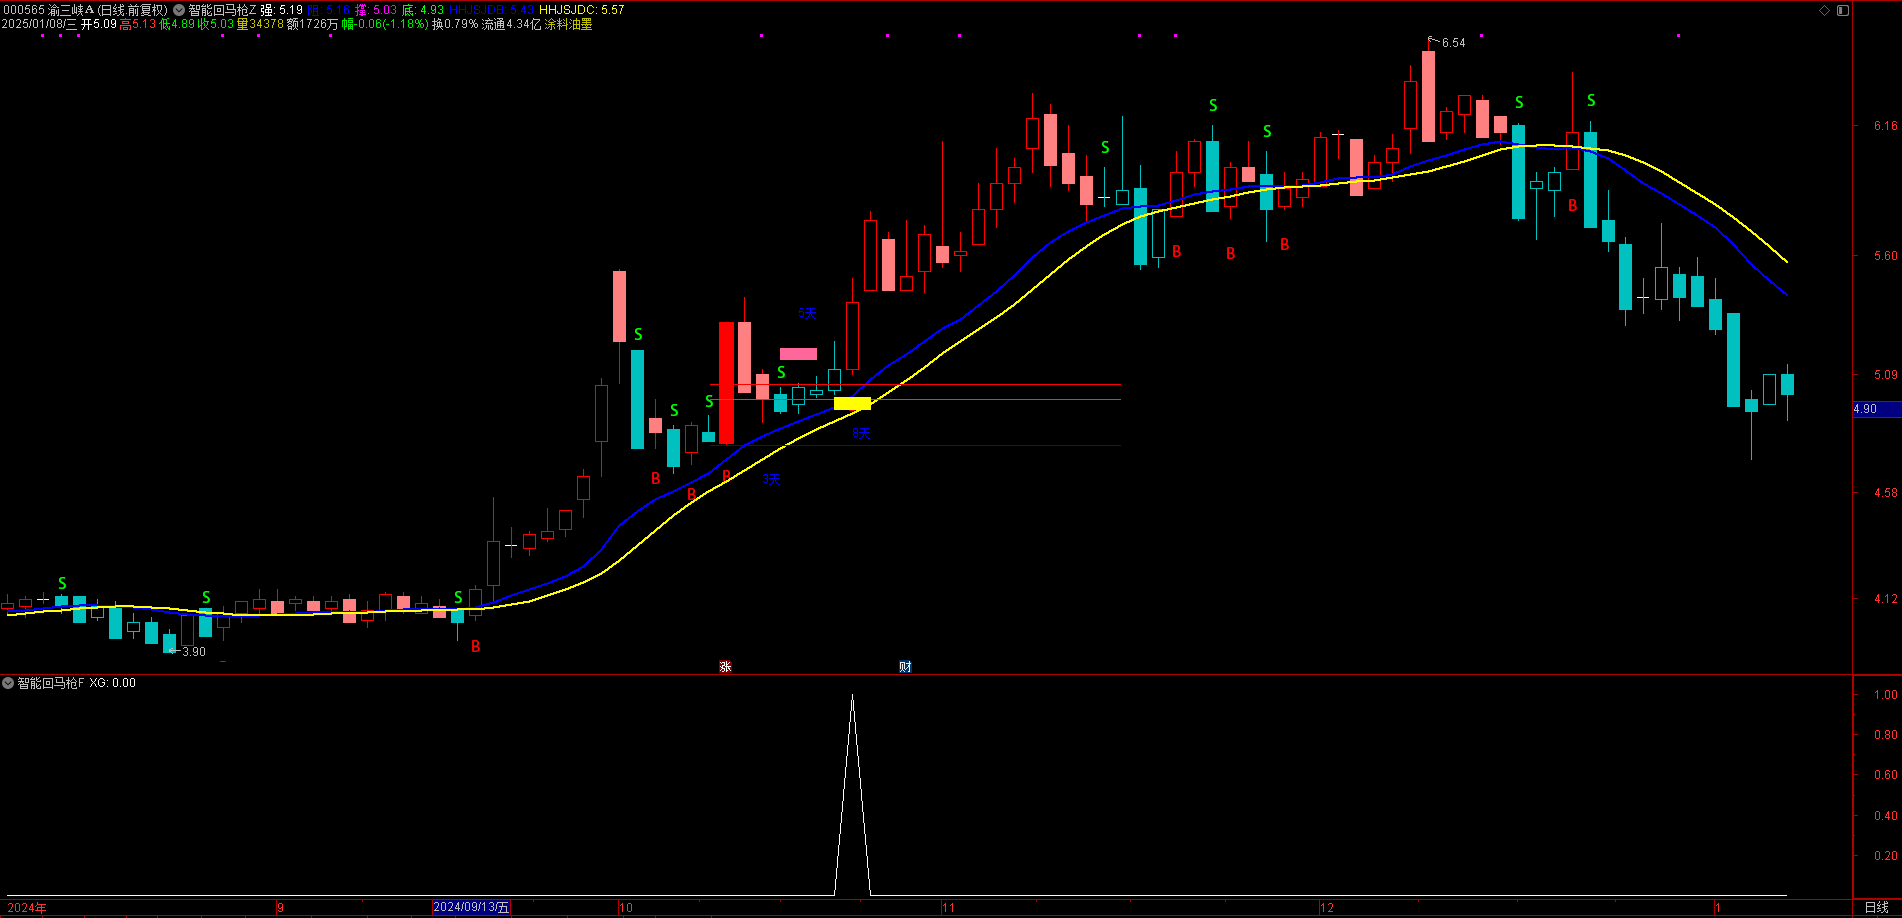Click the HHJSJDC: 5.57 indicator value
This screenshot has width=1902, height=918.
pyautogui.click(x=581, y=10)
